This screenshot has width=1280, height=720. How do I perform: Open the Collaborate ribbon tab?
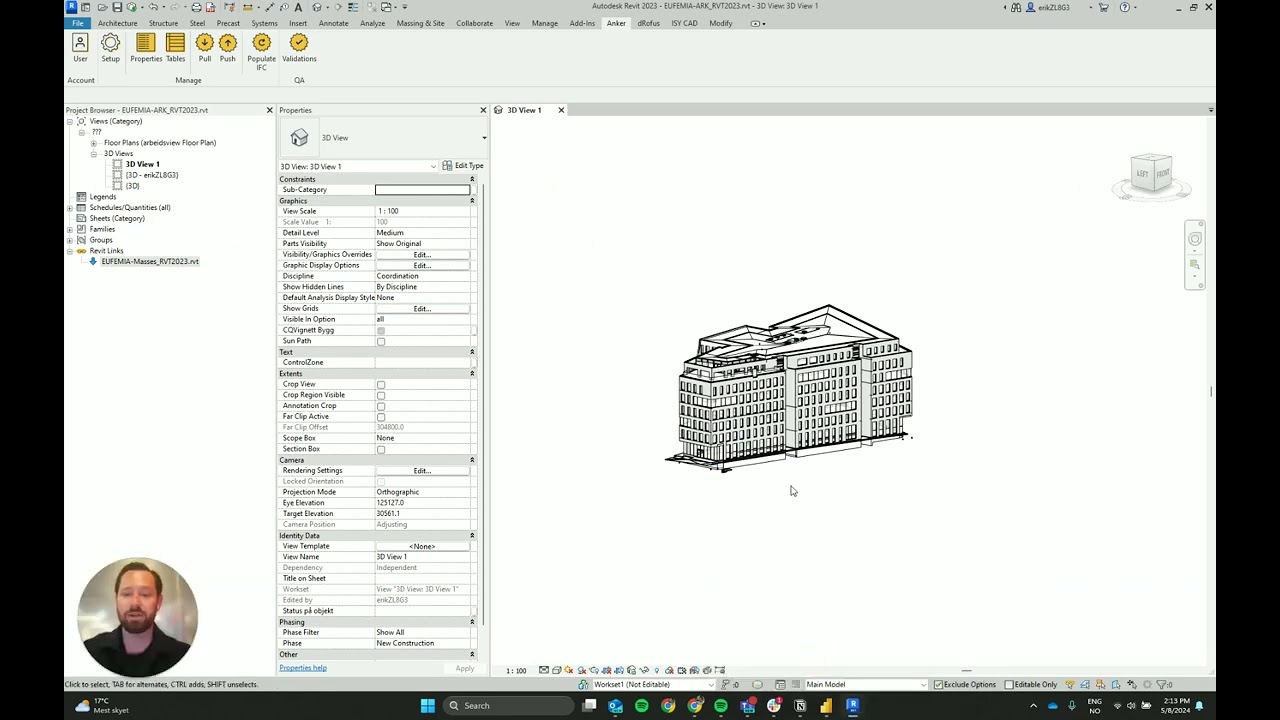pos(474,23)
